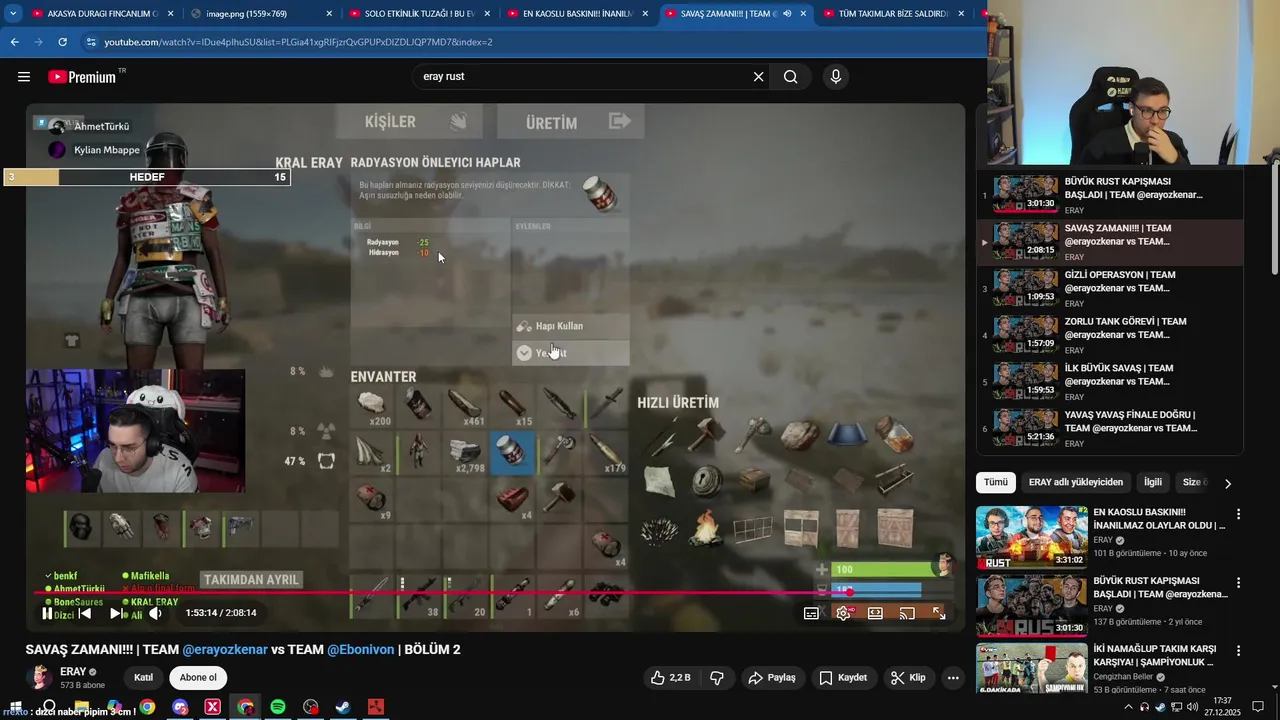Image resolution: width=1280 pixels, height=720 pixels.
Task: Mute the video with speaker icon
Action: click(x=155, y=613)
